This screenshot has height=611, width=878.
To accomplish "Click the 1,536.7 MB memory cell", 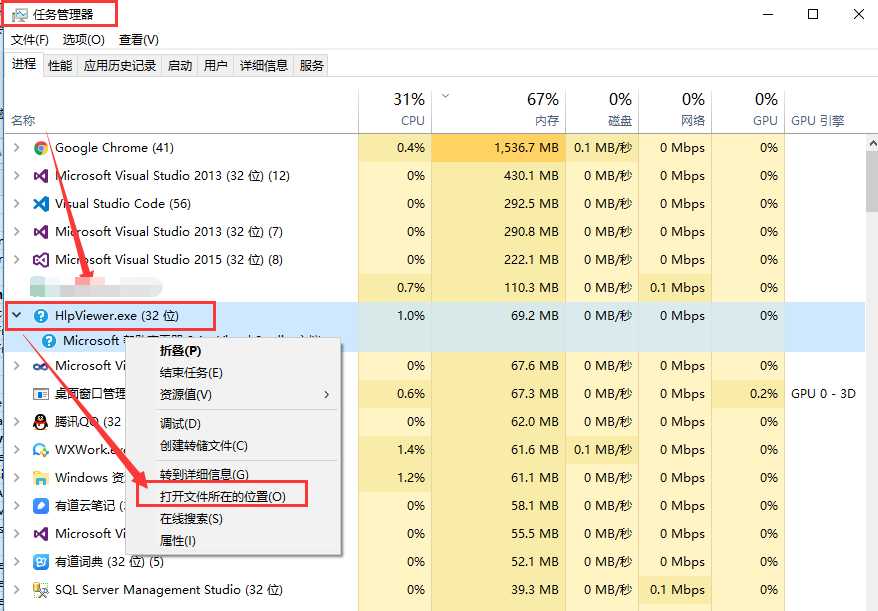I will 498,148.
